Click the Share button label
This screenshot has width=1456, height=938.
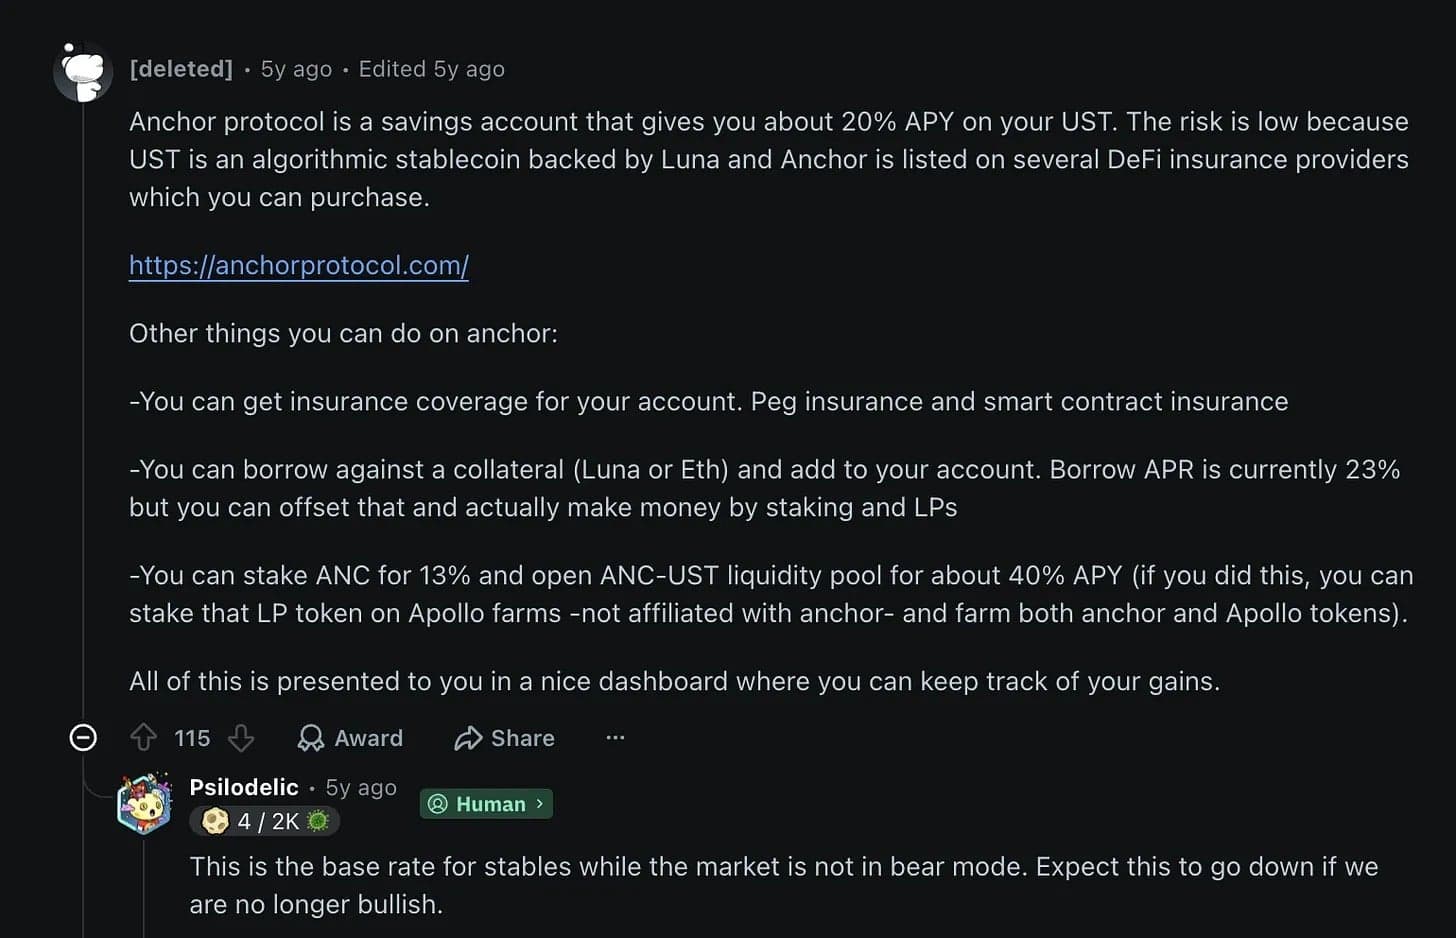[x=523, y=738]
